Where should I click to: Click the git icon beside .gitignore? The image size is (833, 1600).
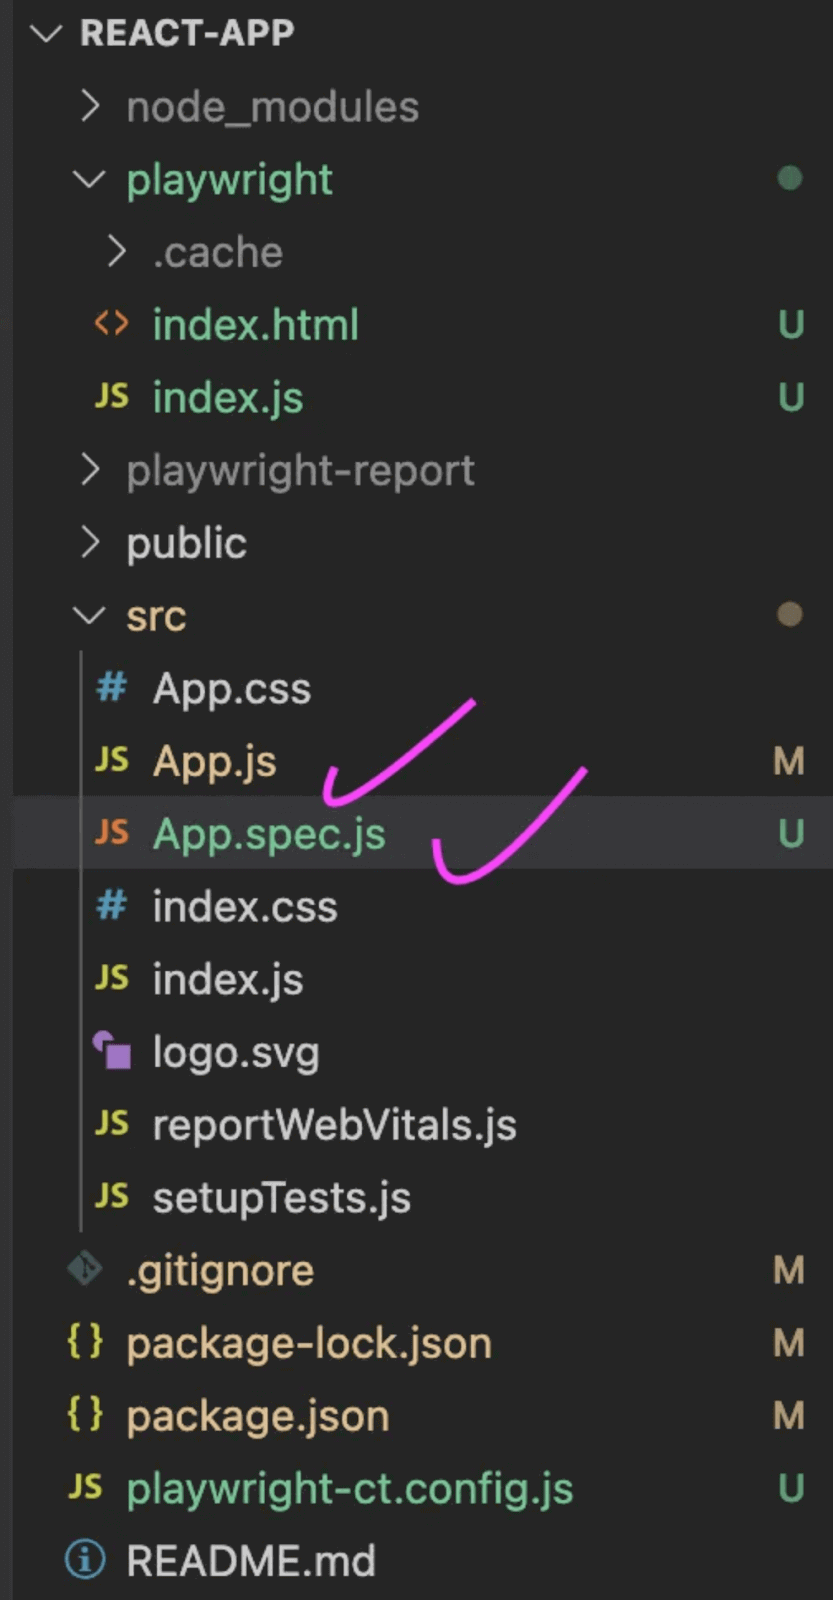coord(85,1269)
